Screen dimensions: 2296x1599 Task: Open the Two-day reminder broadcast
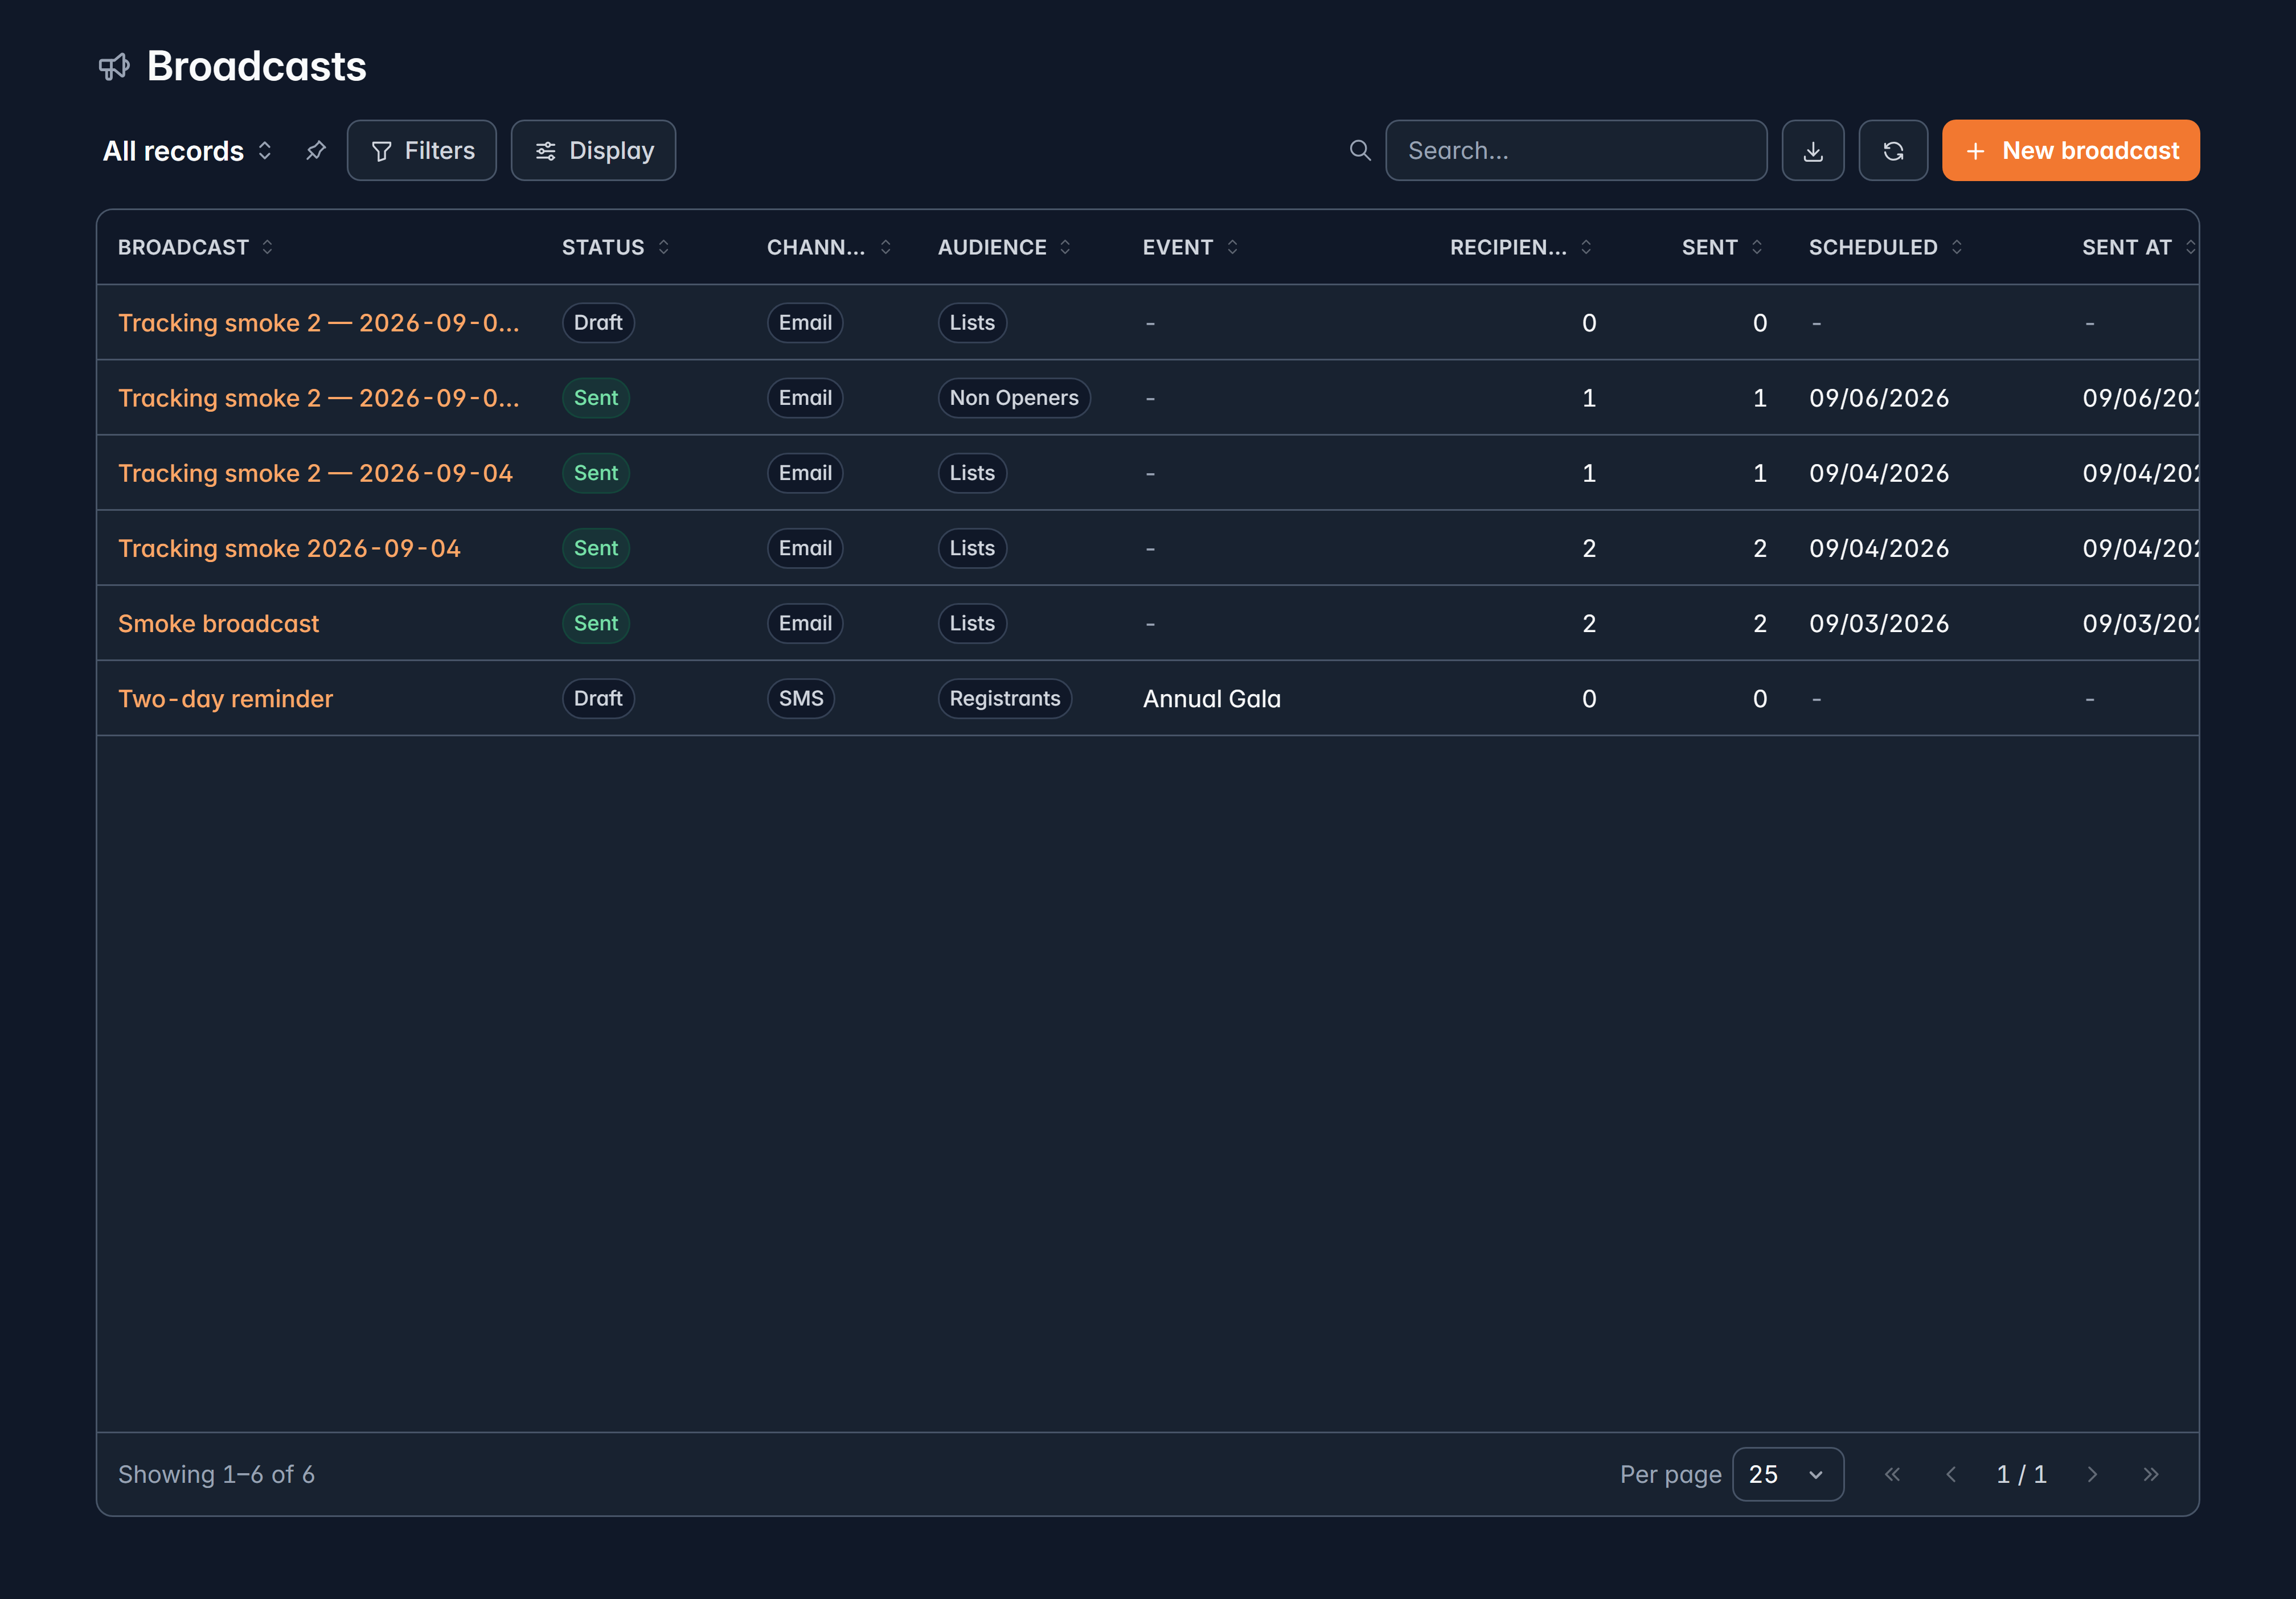click(x=226, y=698)
